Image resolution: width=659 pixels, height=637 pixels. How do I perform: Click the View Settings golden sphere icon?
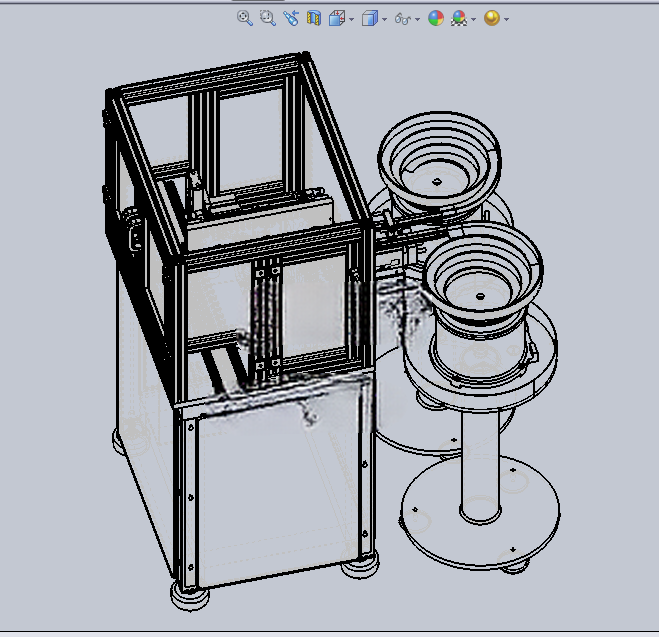[x=492, y=18]
